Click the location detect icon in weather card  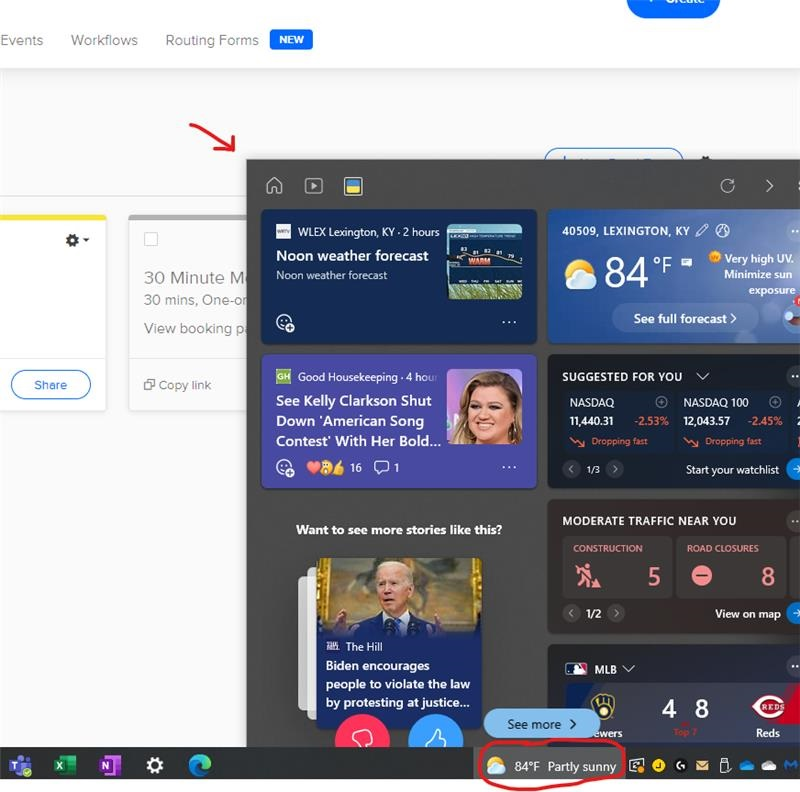[x=722, y=231]
